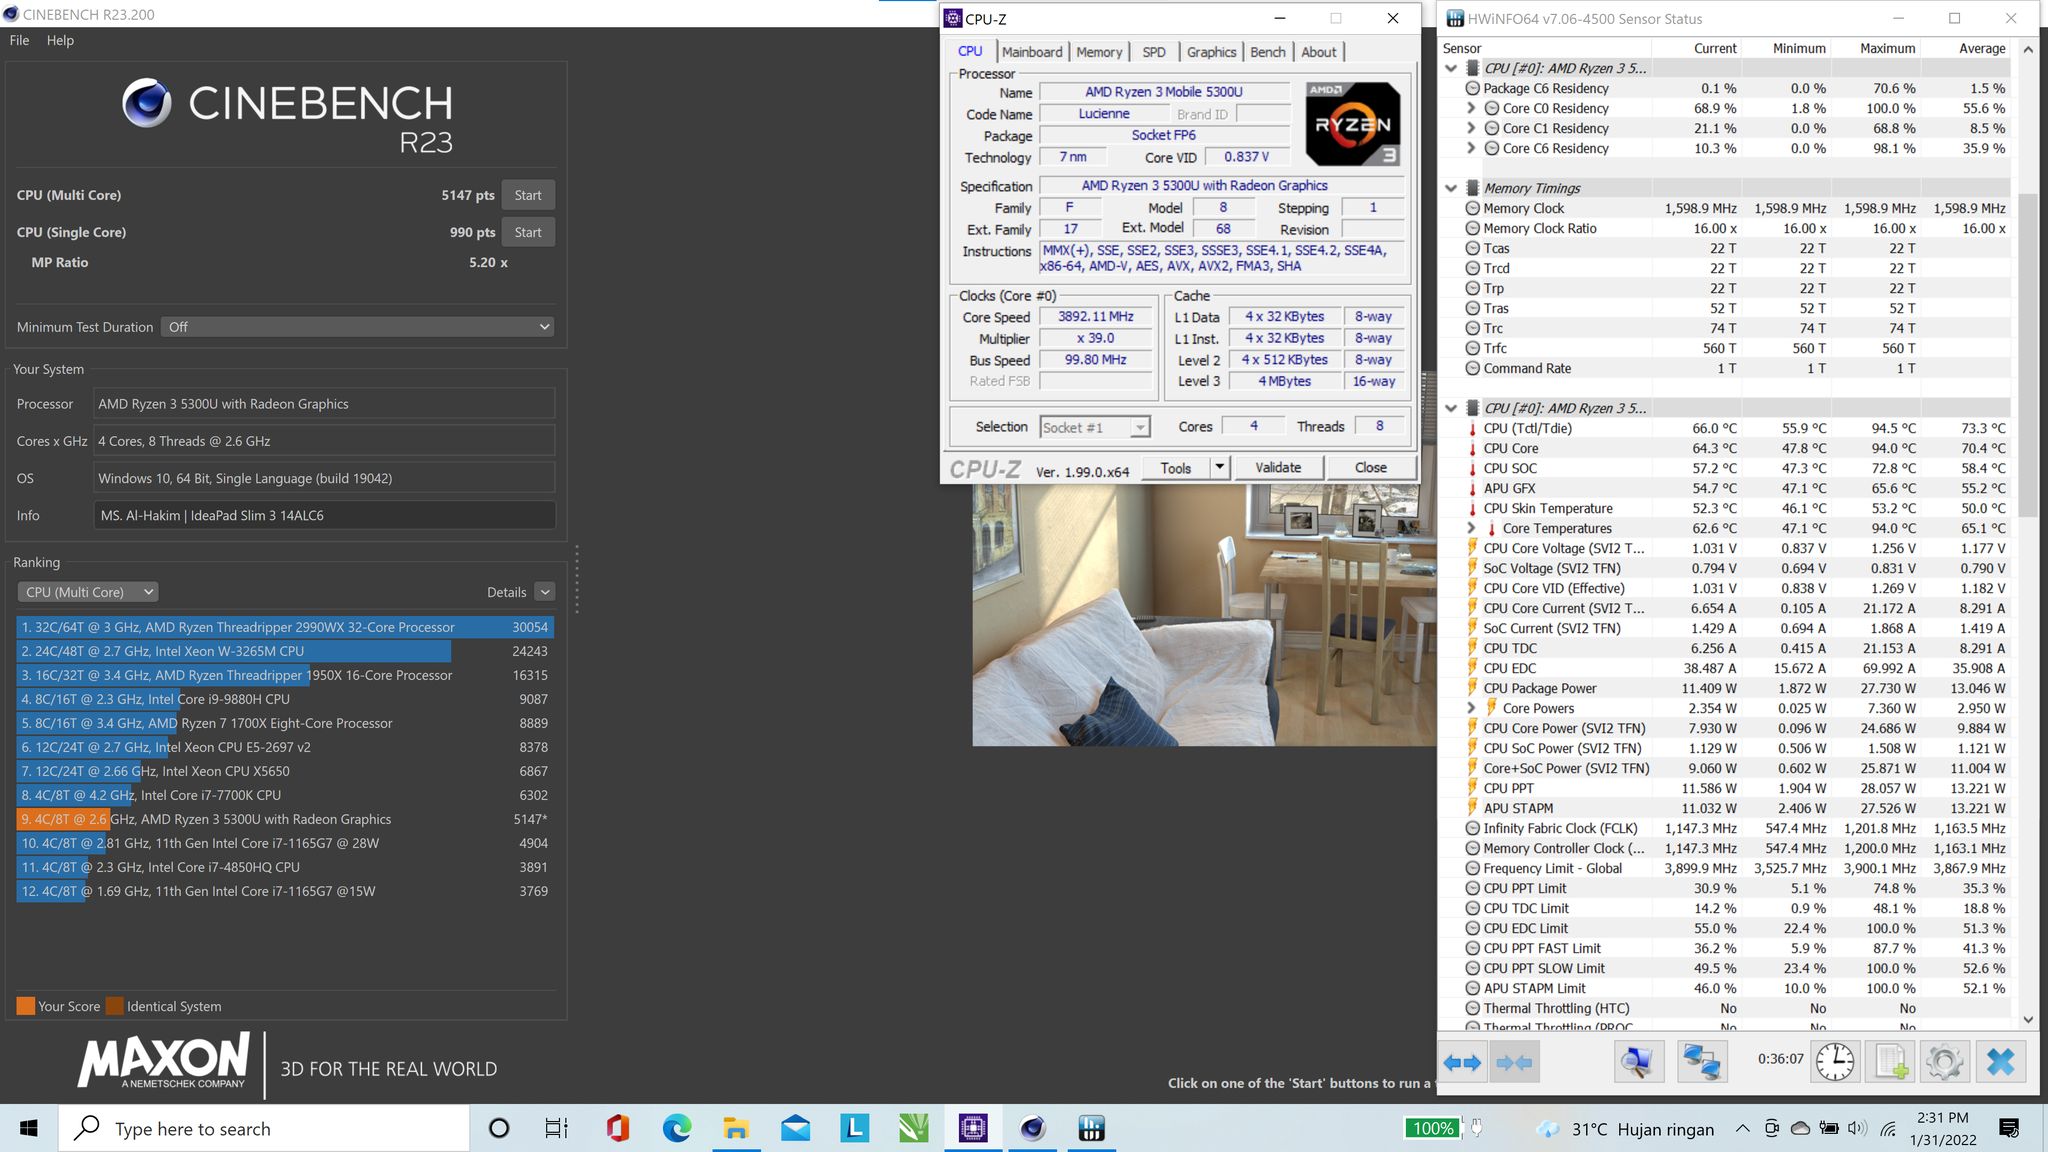Click CPU-Z Close button

[1370, 467]
